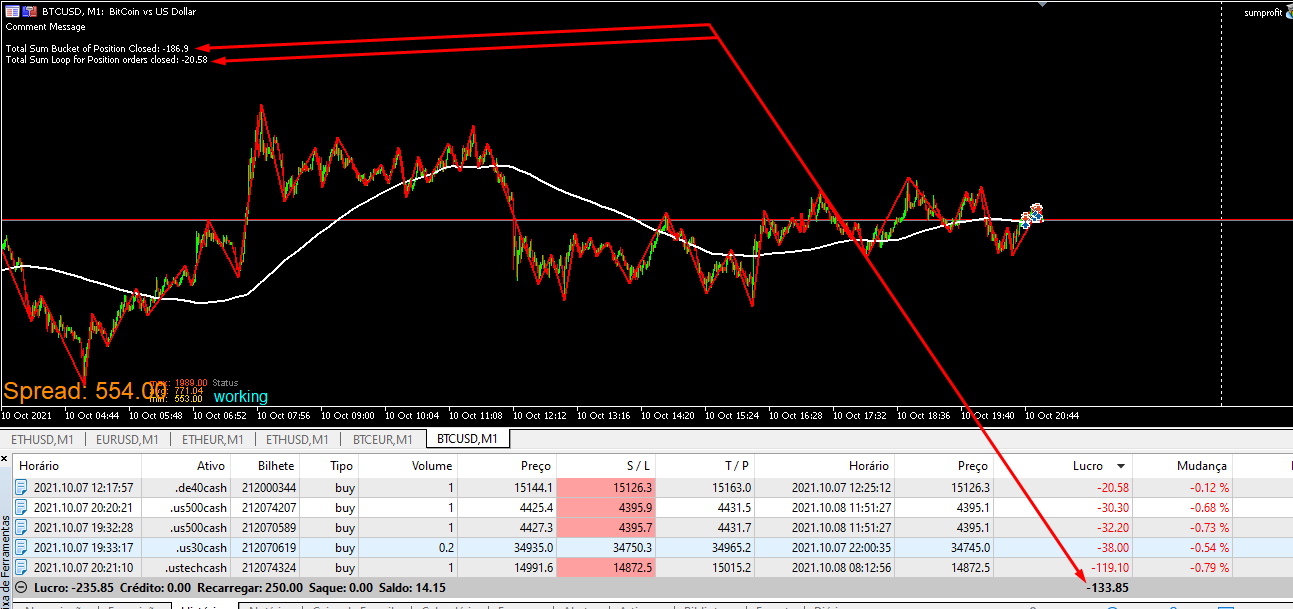Click the T/P value 15015.2
The image size is (1293, 609).
tap(732, 568)
